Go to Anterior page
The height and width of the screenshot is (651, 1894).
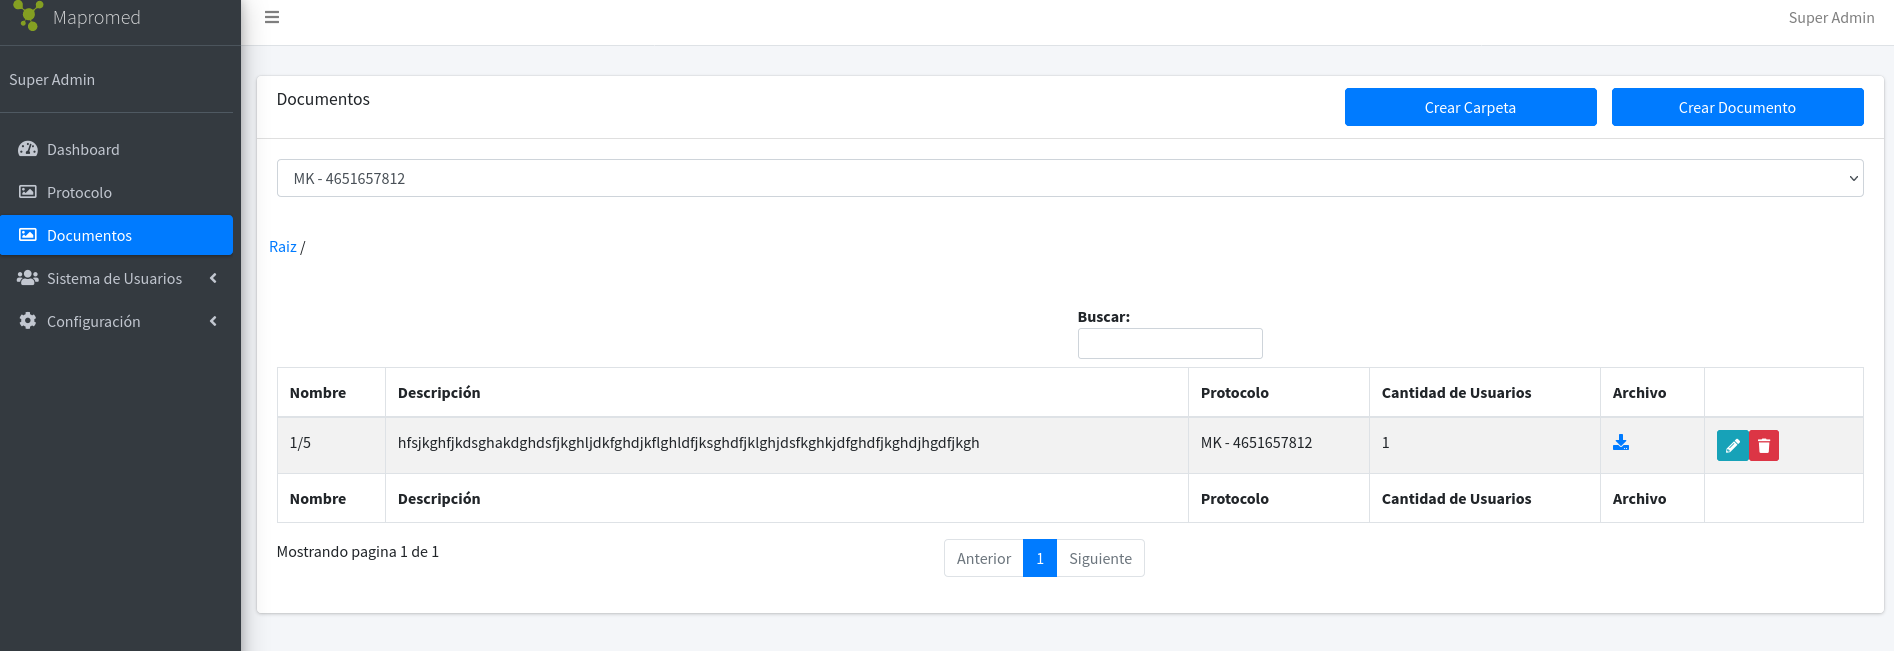coord(983,559)
